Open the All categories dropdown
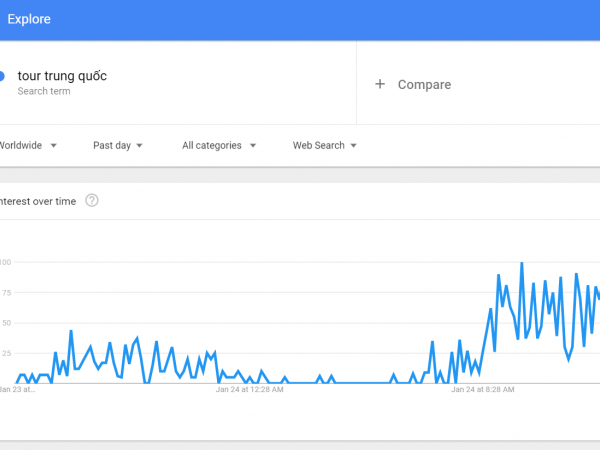Screen dimensions: 600x450 pyautogui.click(x=219, y=145)
